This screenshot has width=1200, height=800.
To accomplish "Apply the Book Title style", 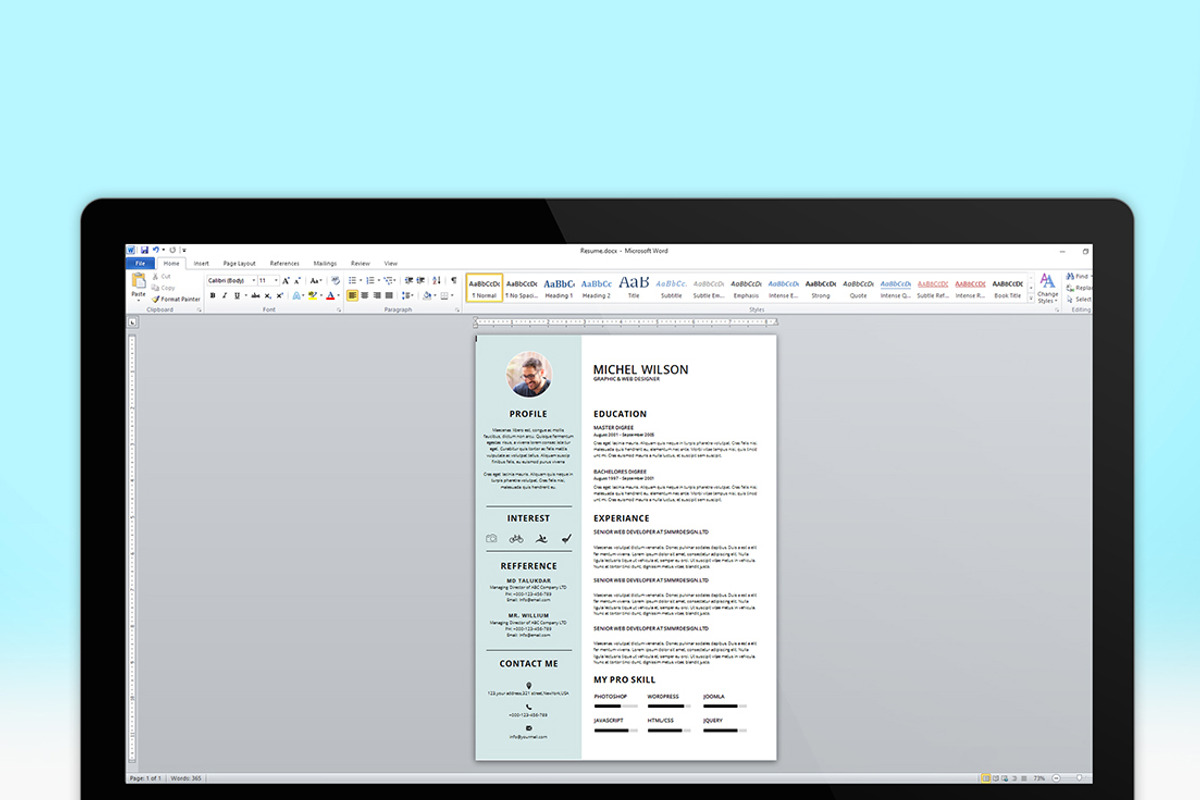I will click(x=1008, y=288).
